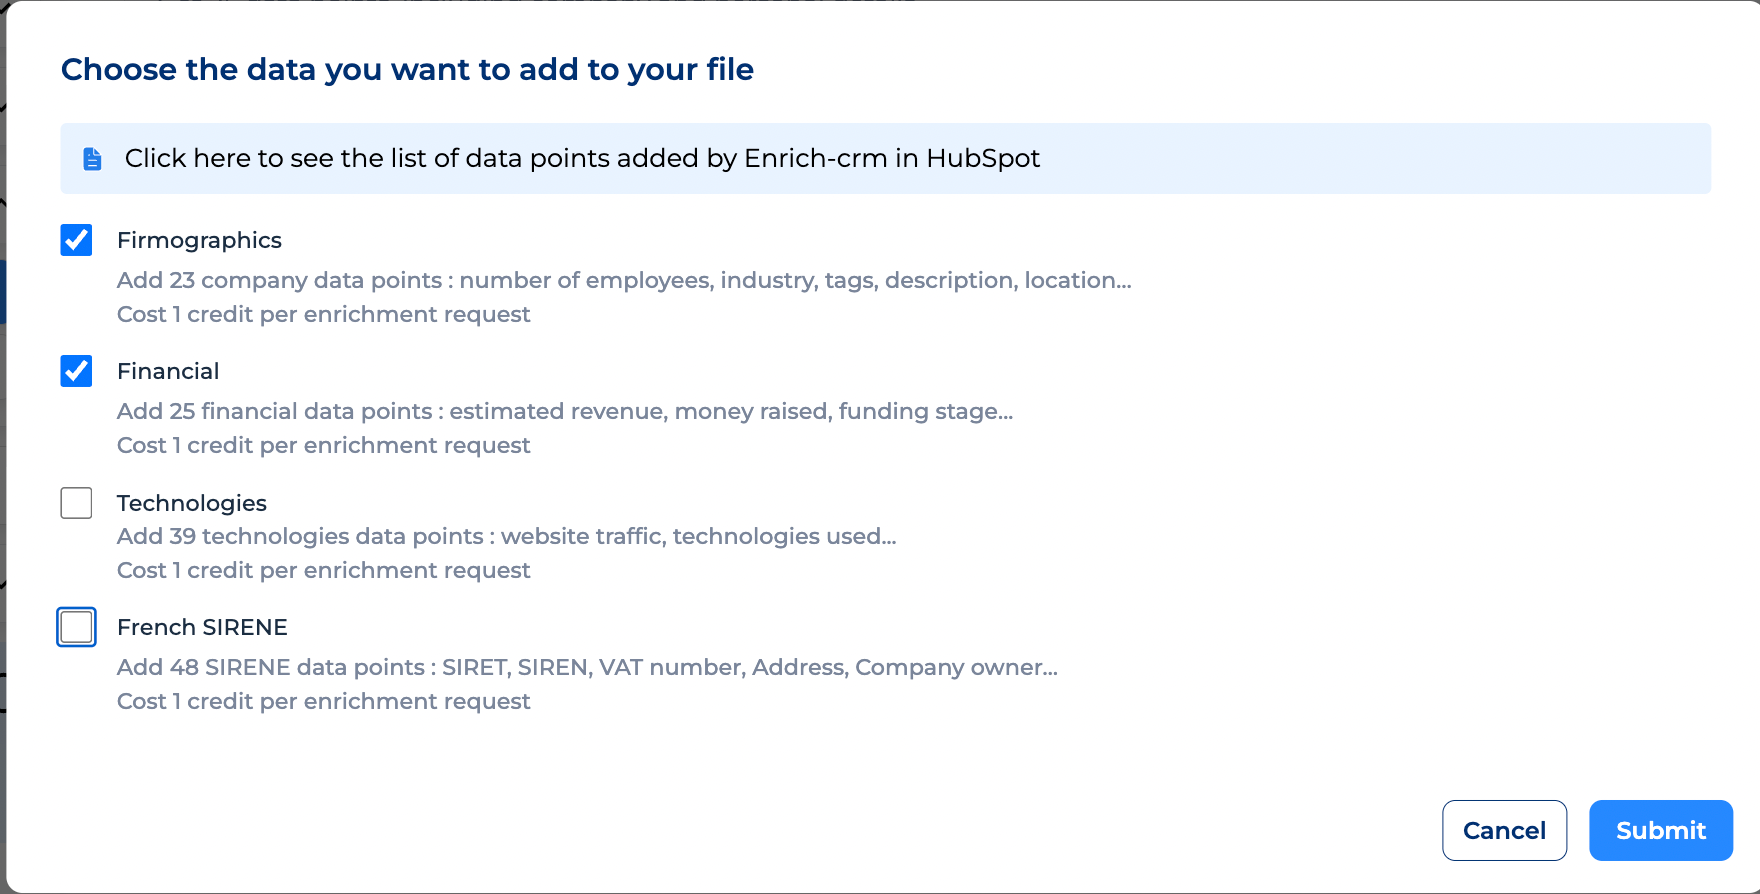Click the cost line under Firmographics
Image resolution: width=1760 pixels, height=894 pixels.
click(x=323, y=314)
